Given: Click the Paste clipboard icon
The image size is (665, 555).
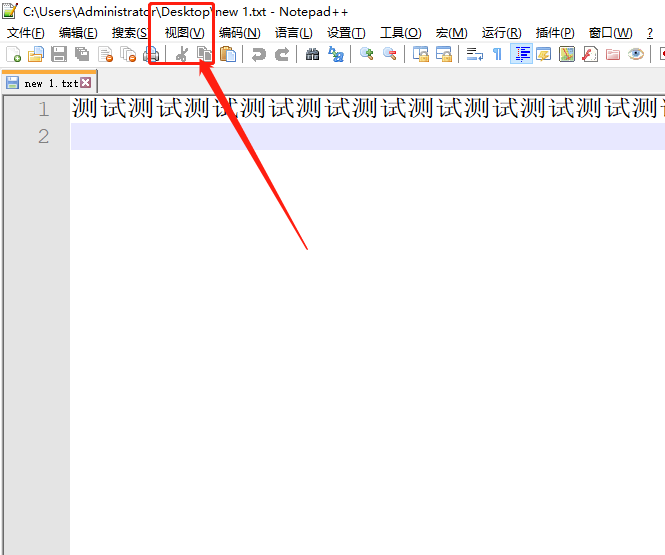Looking at the screenshot, I should tap(228, 54).
